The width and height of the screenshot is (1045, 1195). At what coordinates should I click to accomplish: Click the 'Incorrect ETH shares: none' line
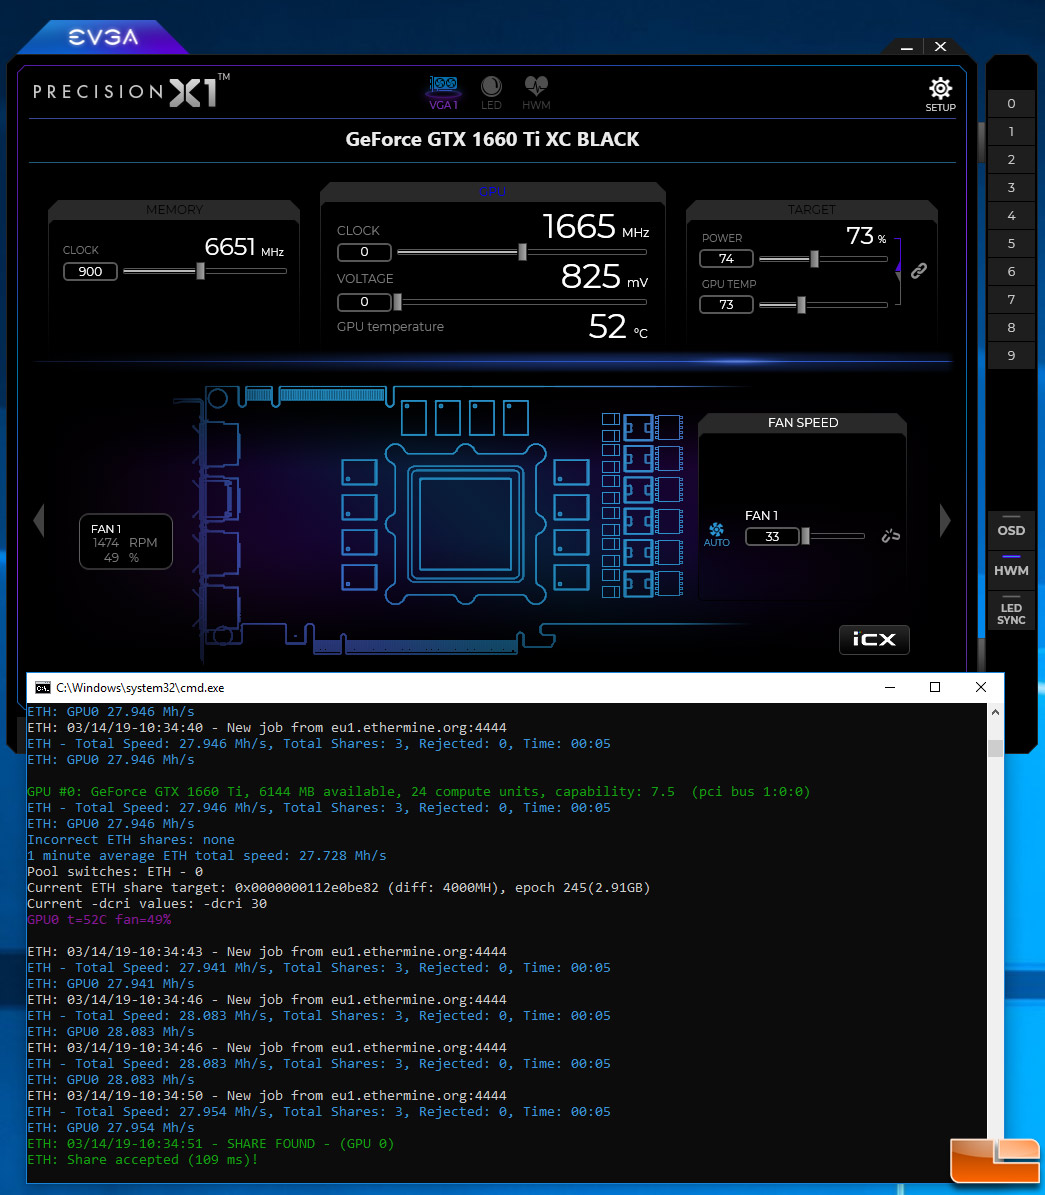click(131, 839)
